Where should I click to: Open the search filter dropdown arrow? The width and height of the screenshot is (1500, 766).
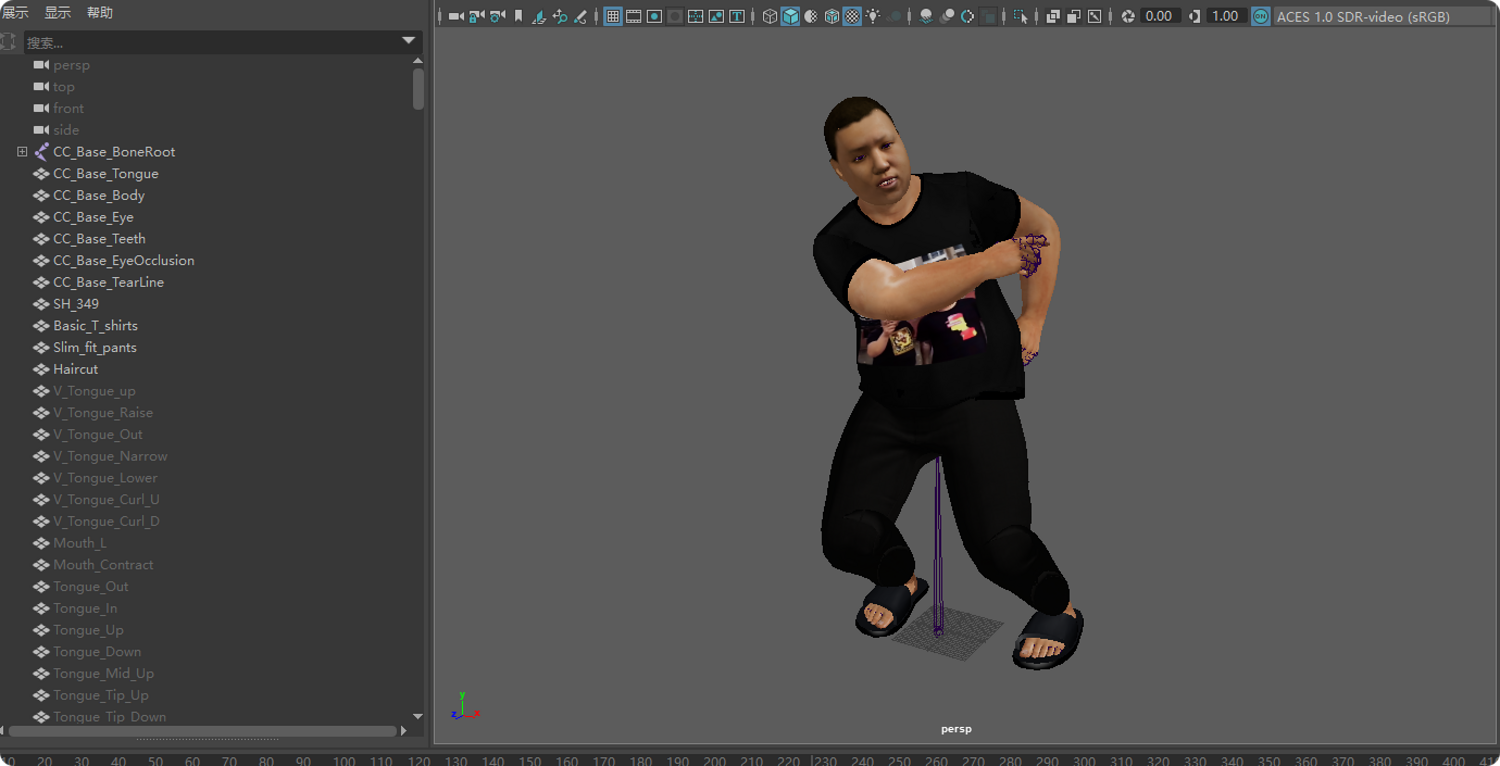click(x=408, y=41)
